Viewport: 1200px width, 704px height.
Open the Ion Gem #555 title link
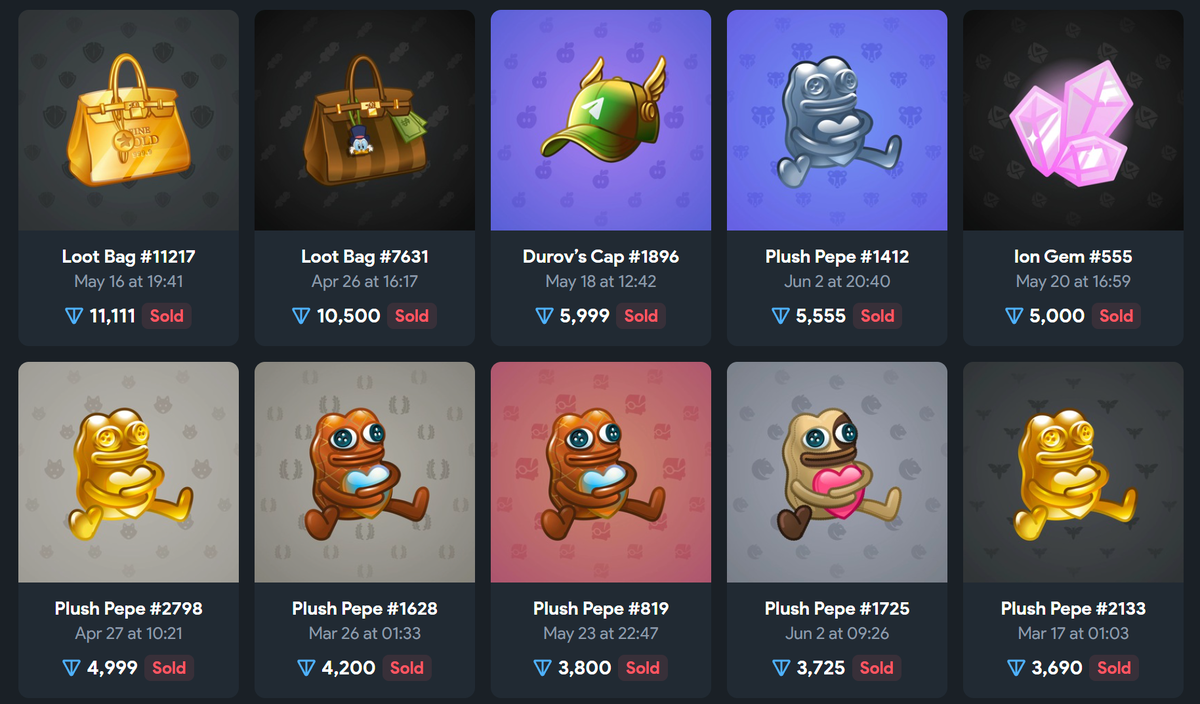[x=1073, y=257]
